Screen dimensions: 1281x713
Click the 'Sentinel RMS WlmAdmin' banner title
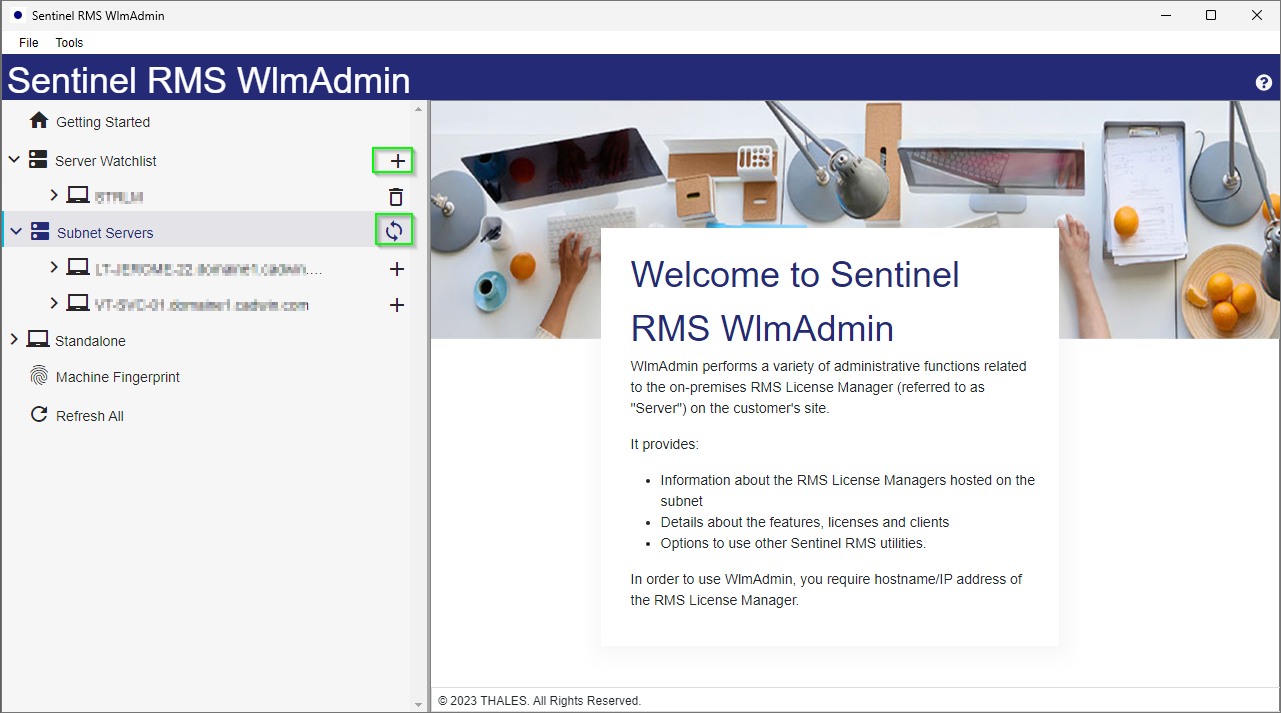[209, 80]
